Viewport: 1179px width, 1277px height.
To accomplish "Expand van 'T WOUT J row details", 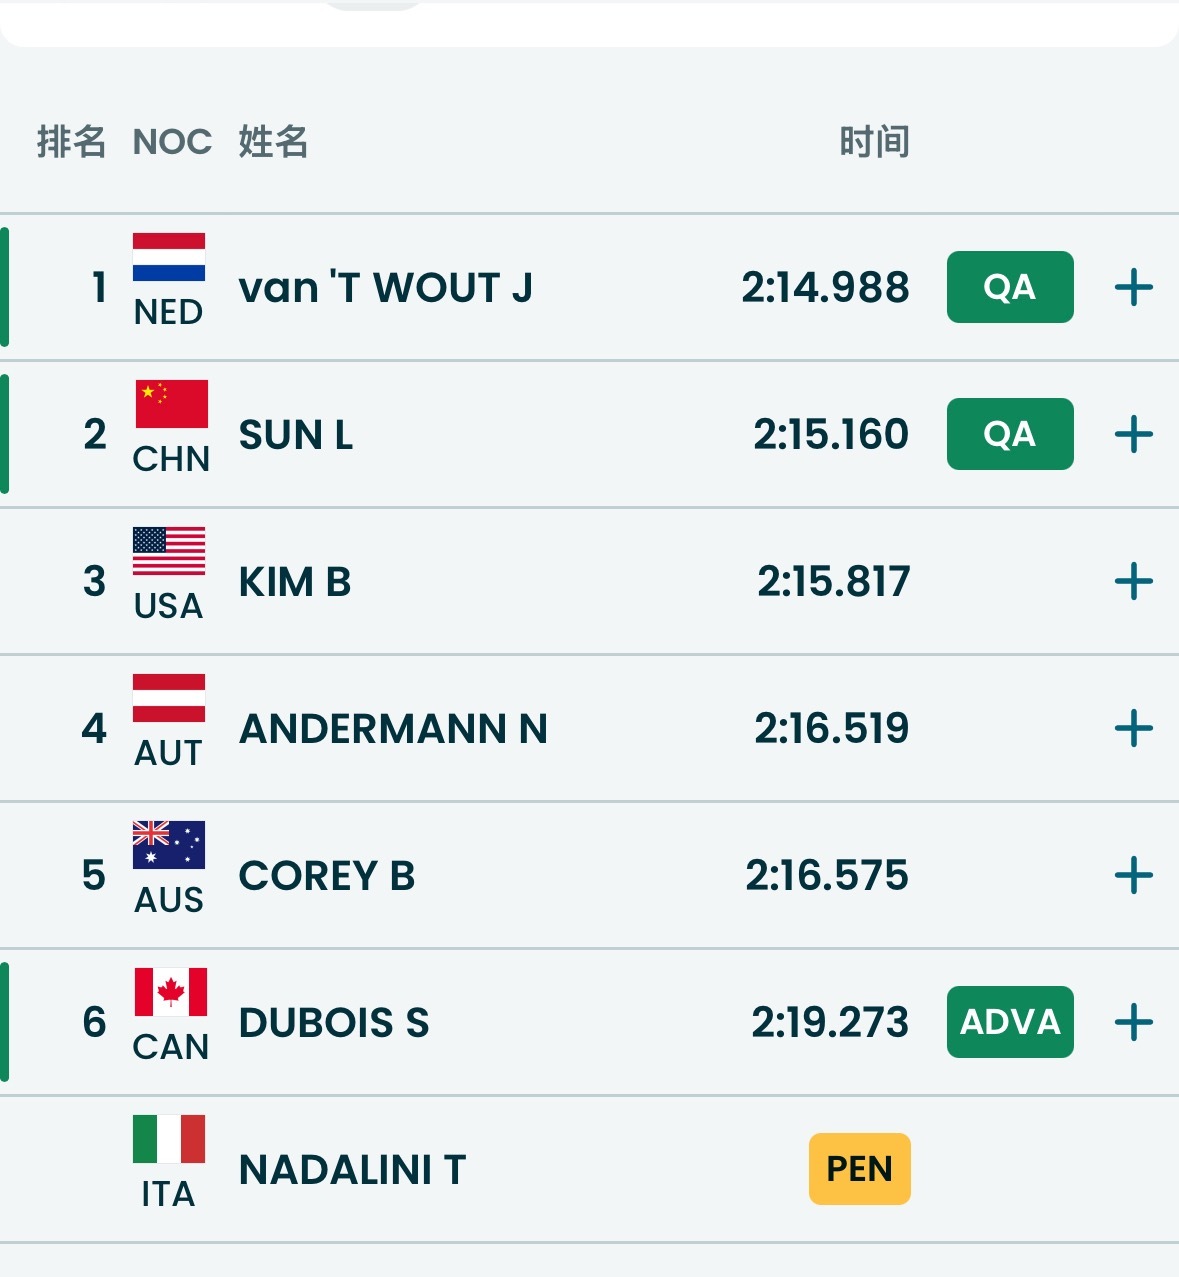I will pyautogui.click(x=1133, y=288).
